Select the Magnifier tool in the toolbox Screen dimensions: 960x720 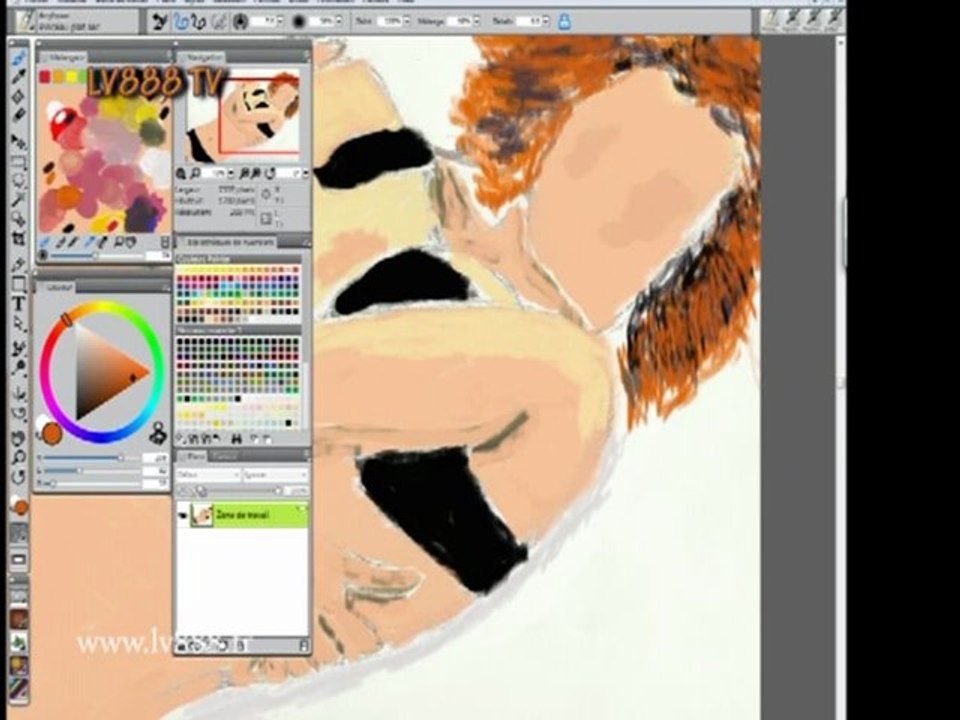(x=19, y=457)
